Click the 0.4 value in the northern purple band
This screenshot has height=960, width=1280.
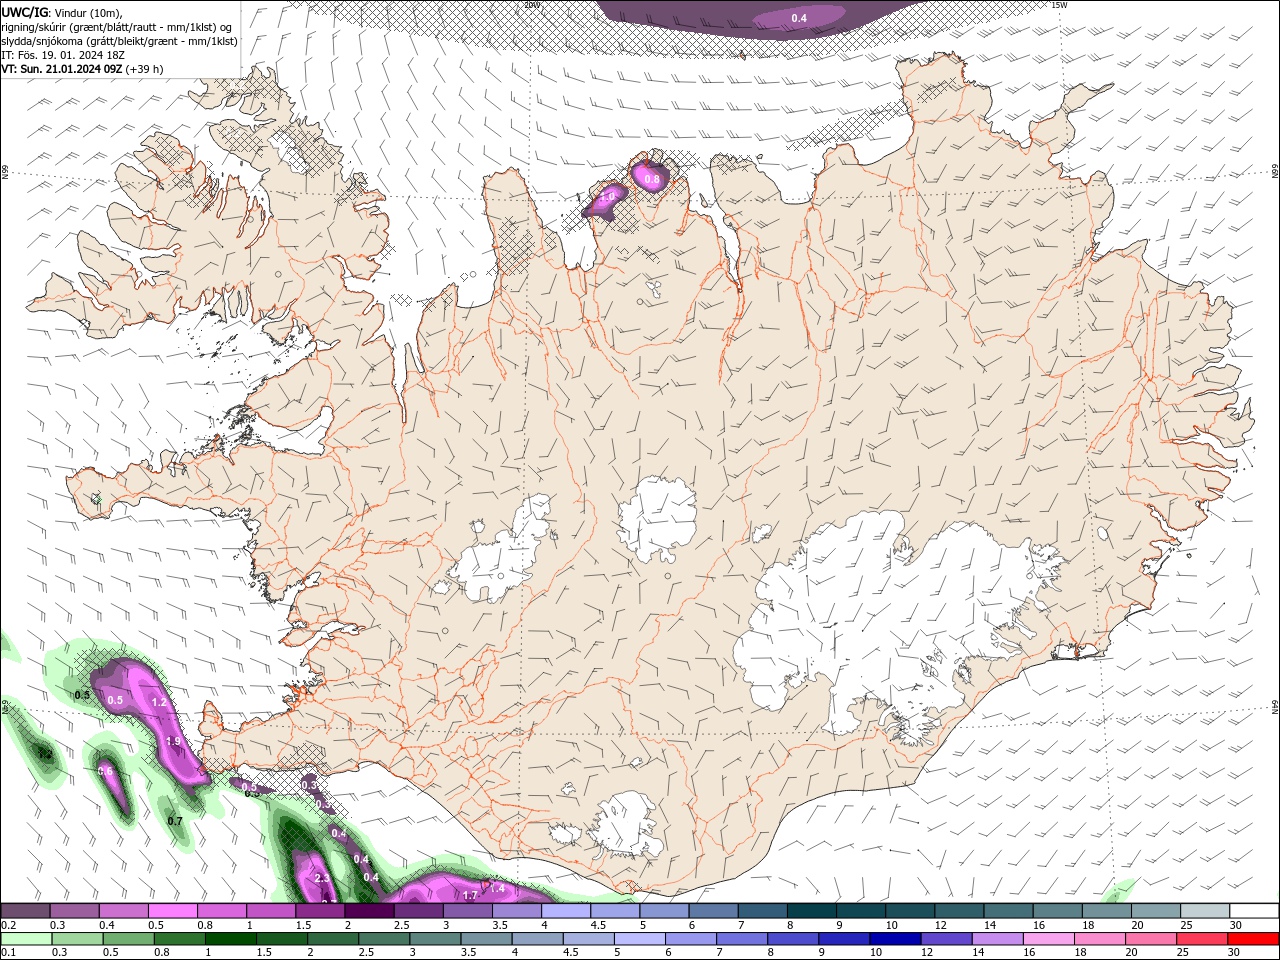point(799,18)
